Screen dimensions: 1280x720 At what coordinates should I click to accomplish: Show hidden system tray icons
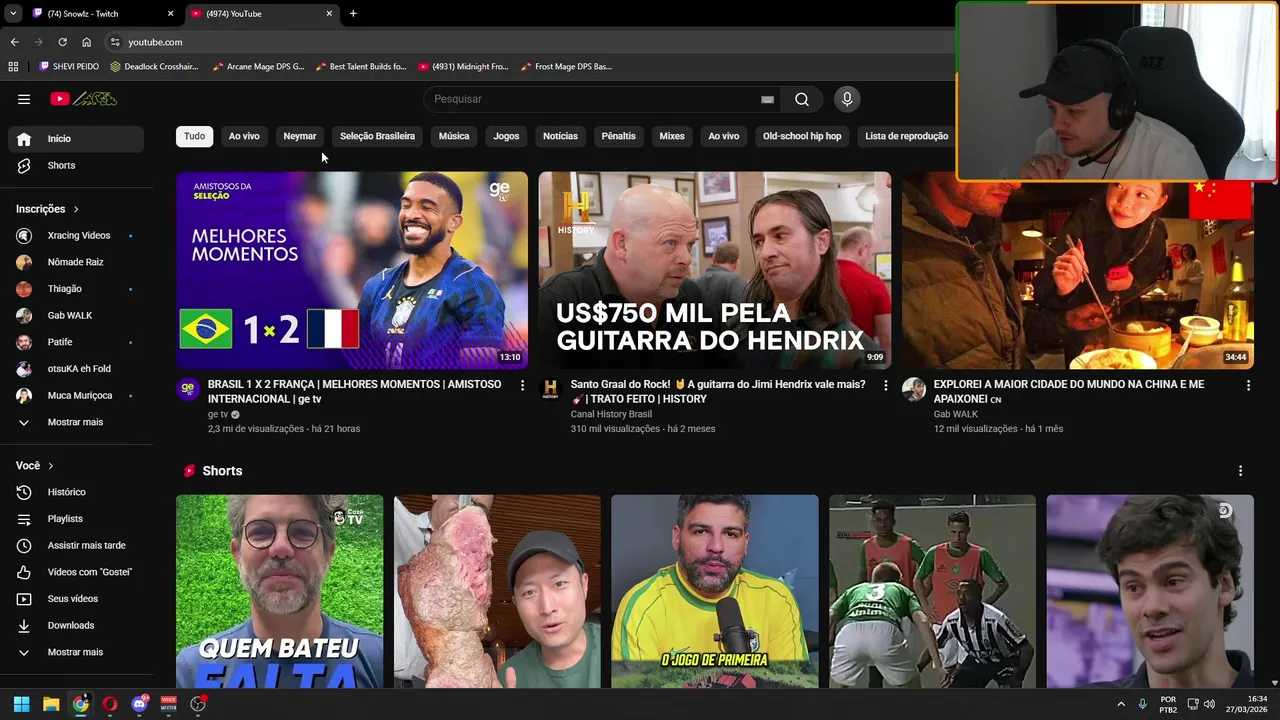click(x=1121, y=704)
